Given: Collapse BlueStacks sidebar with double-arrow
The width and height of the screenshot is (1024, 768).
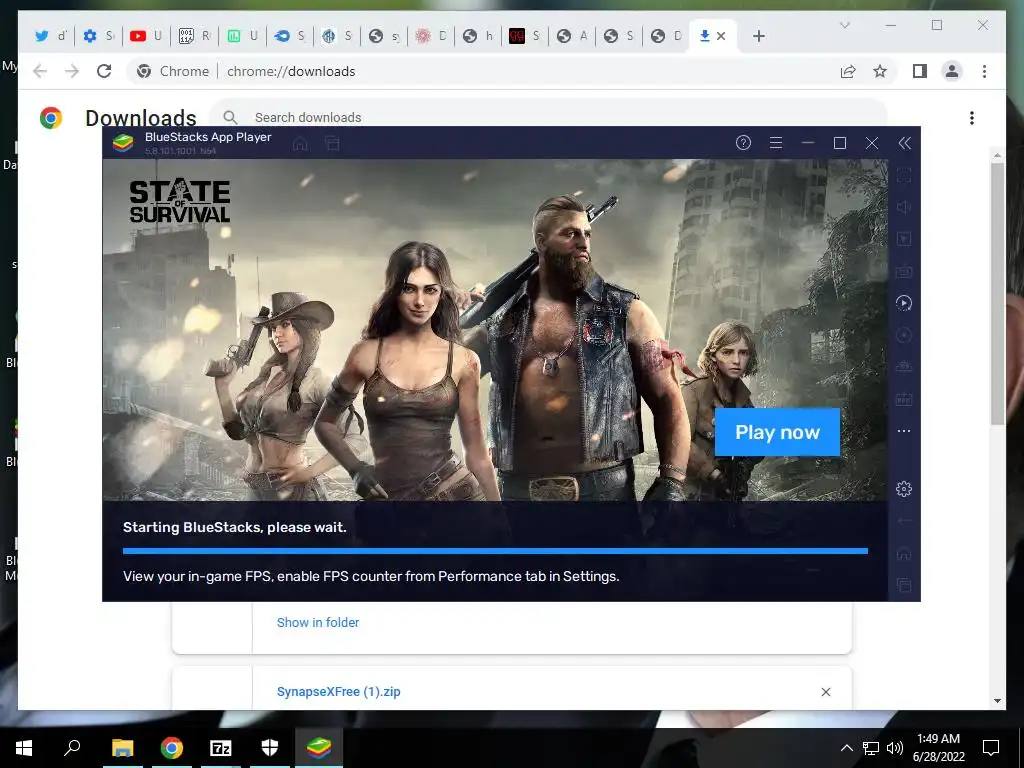Looking at the screenshot, I should [904, 143].
